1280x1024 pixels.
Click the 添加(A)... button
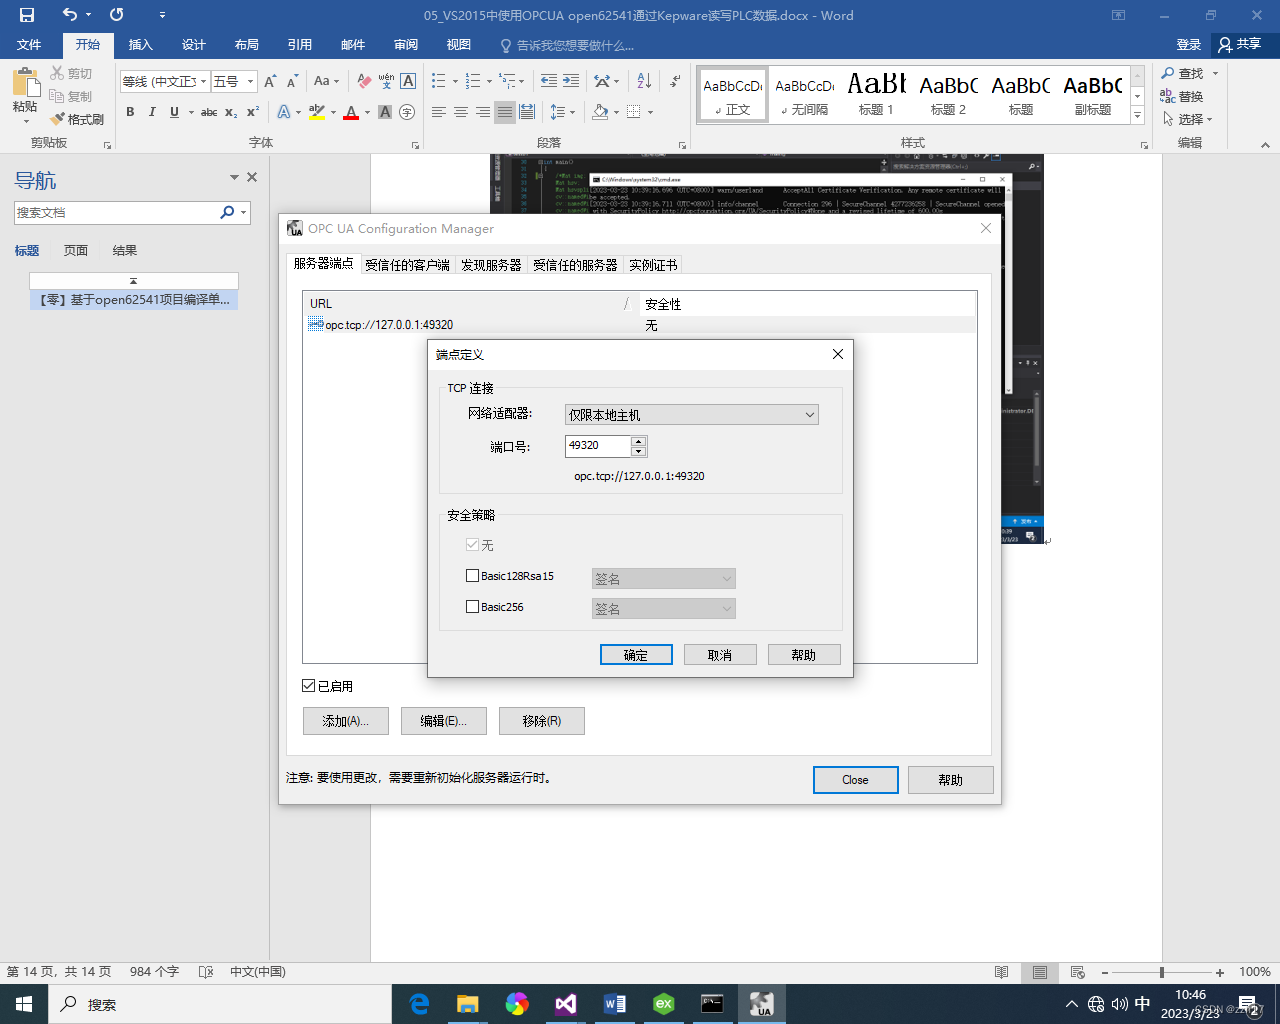(346, 721)
